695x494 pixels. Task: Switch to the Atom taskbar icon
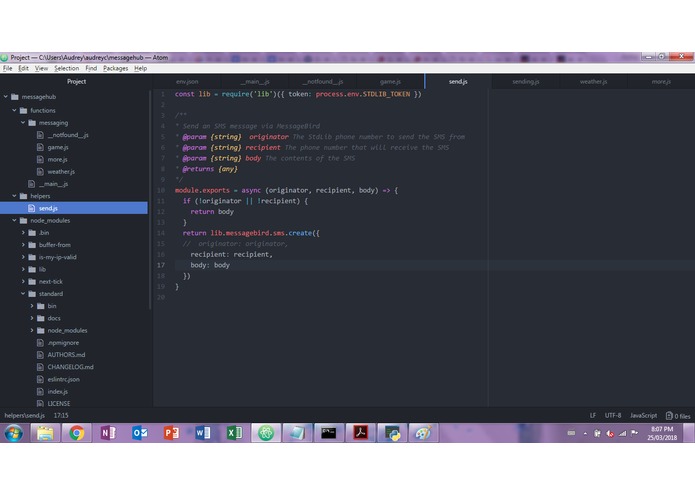(266, 433)
